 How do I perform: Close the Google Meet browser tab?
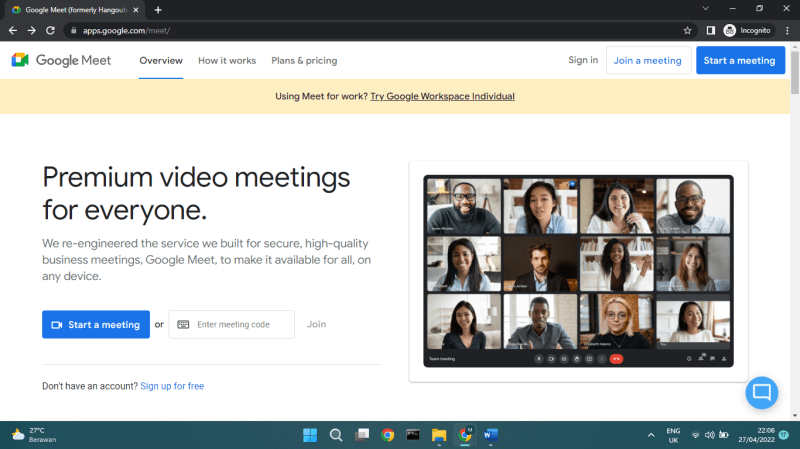(x=136, y=10)
